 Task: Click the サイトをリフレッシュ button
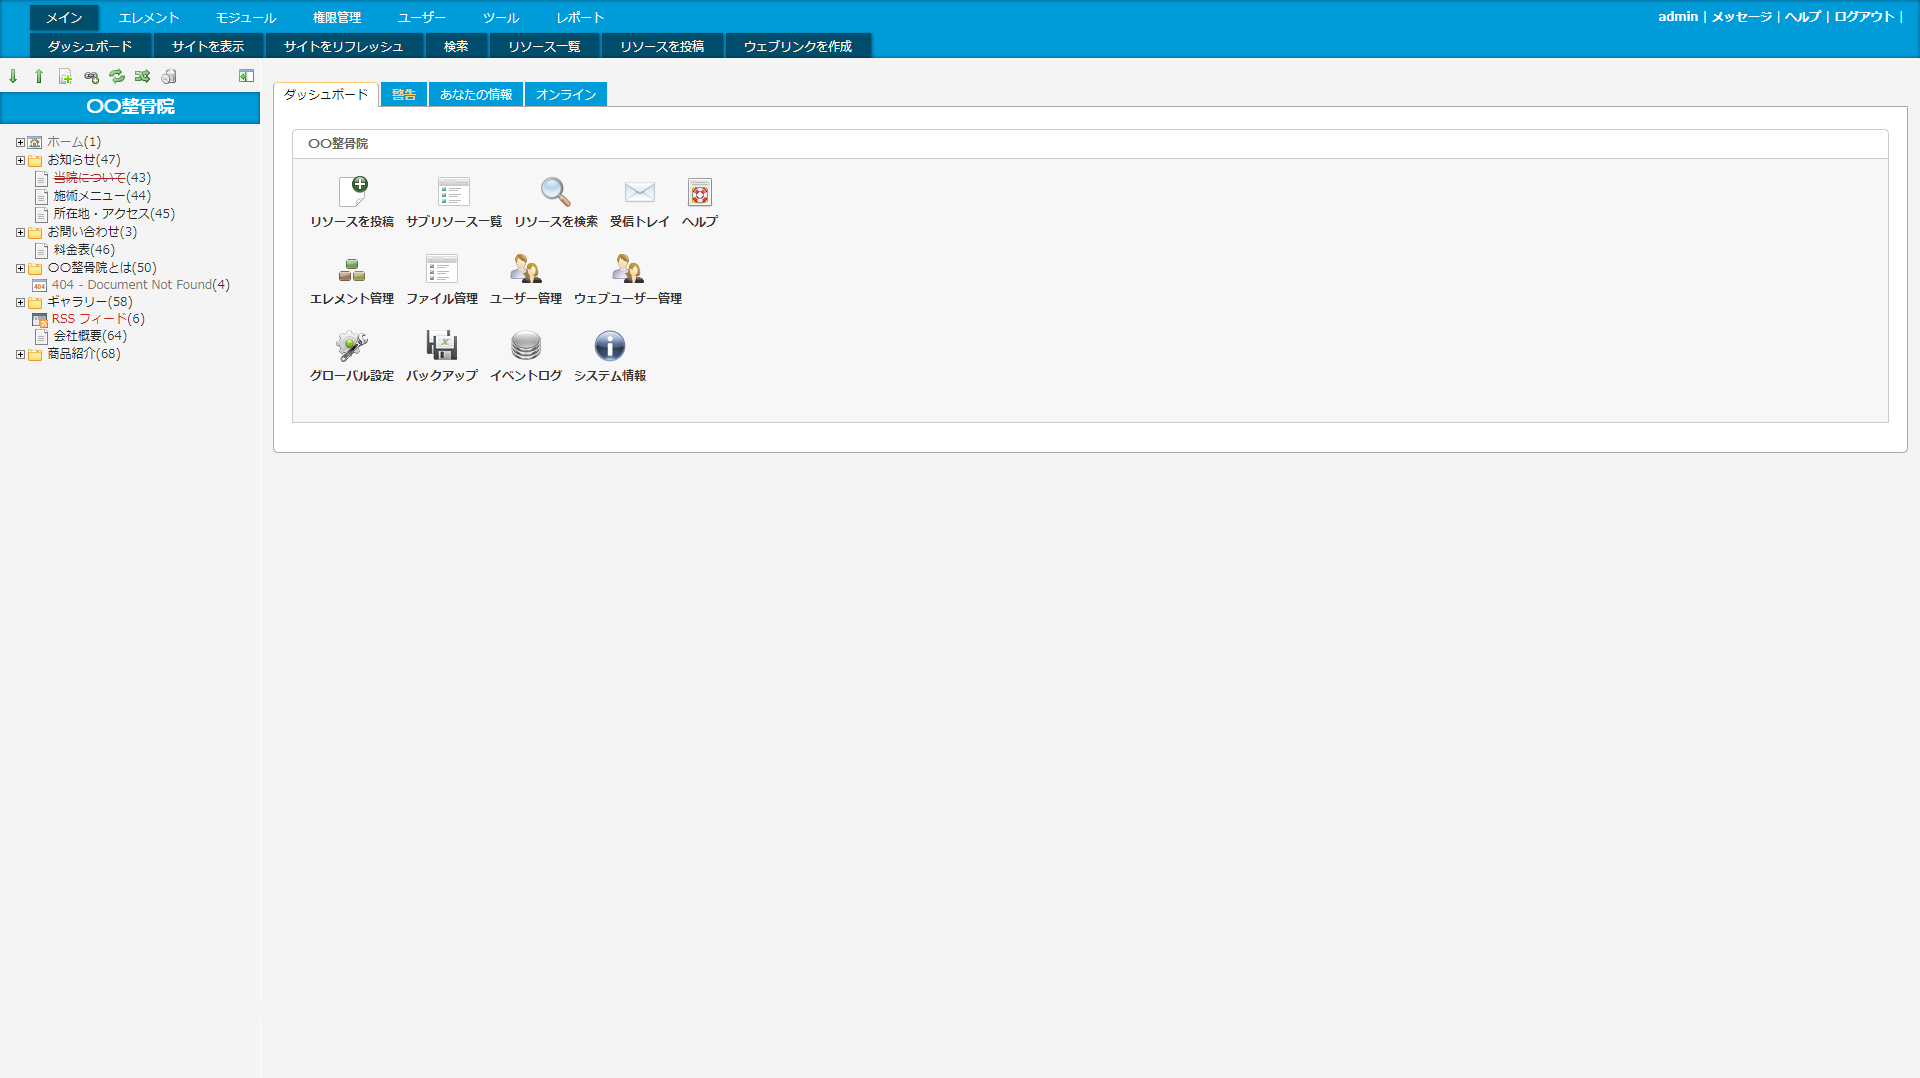343,47
